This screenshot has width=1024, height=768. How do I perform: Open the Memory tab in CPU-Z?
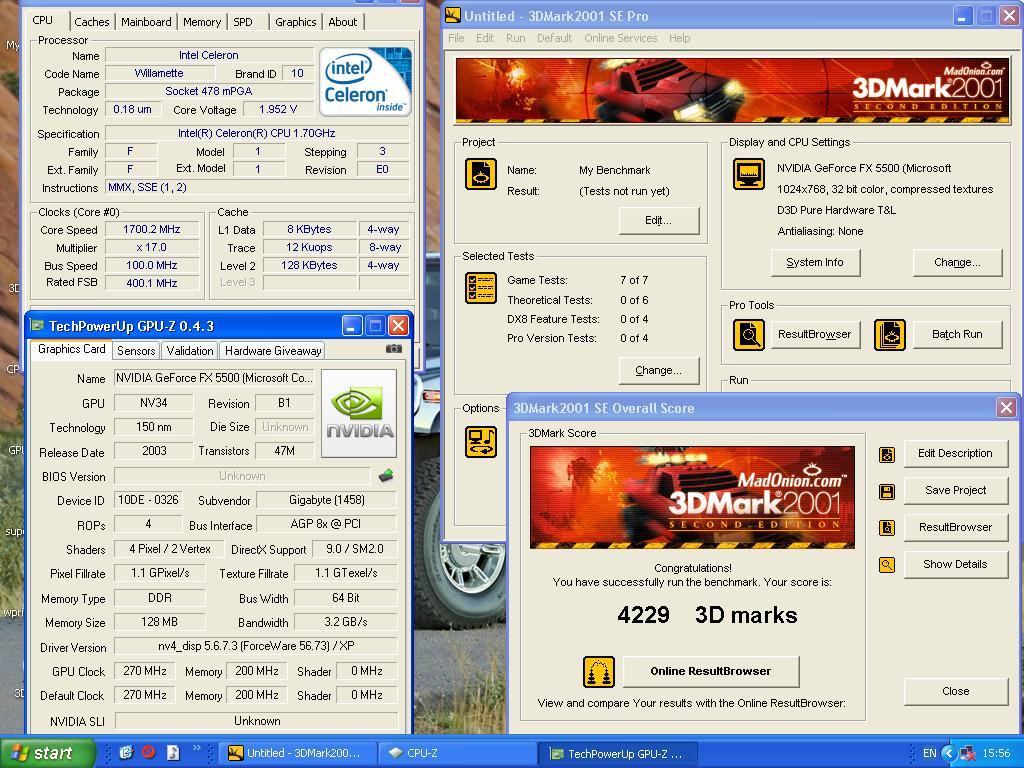point(202,22)
